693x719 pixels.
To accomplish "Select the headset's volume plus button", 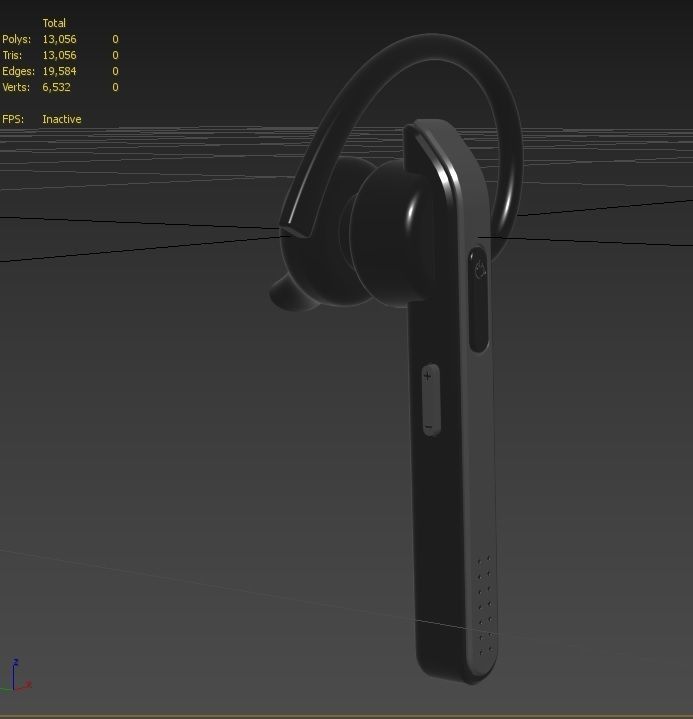I will coord(428,377).
